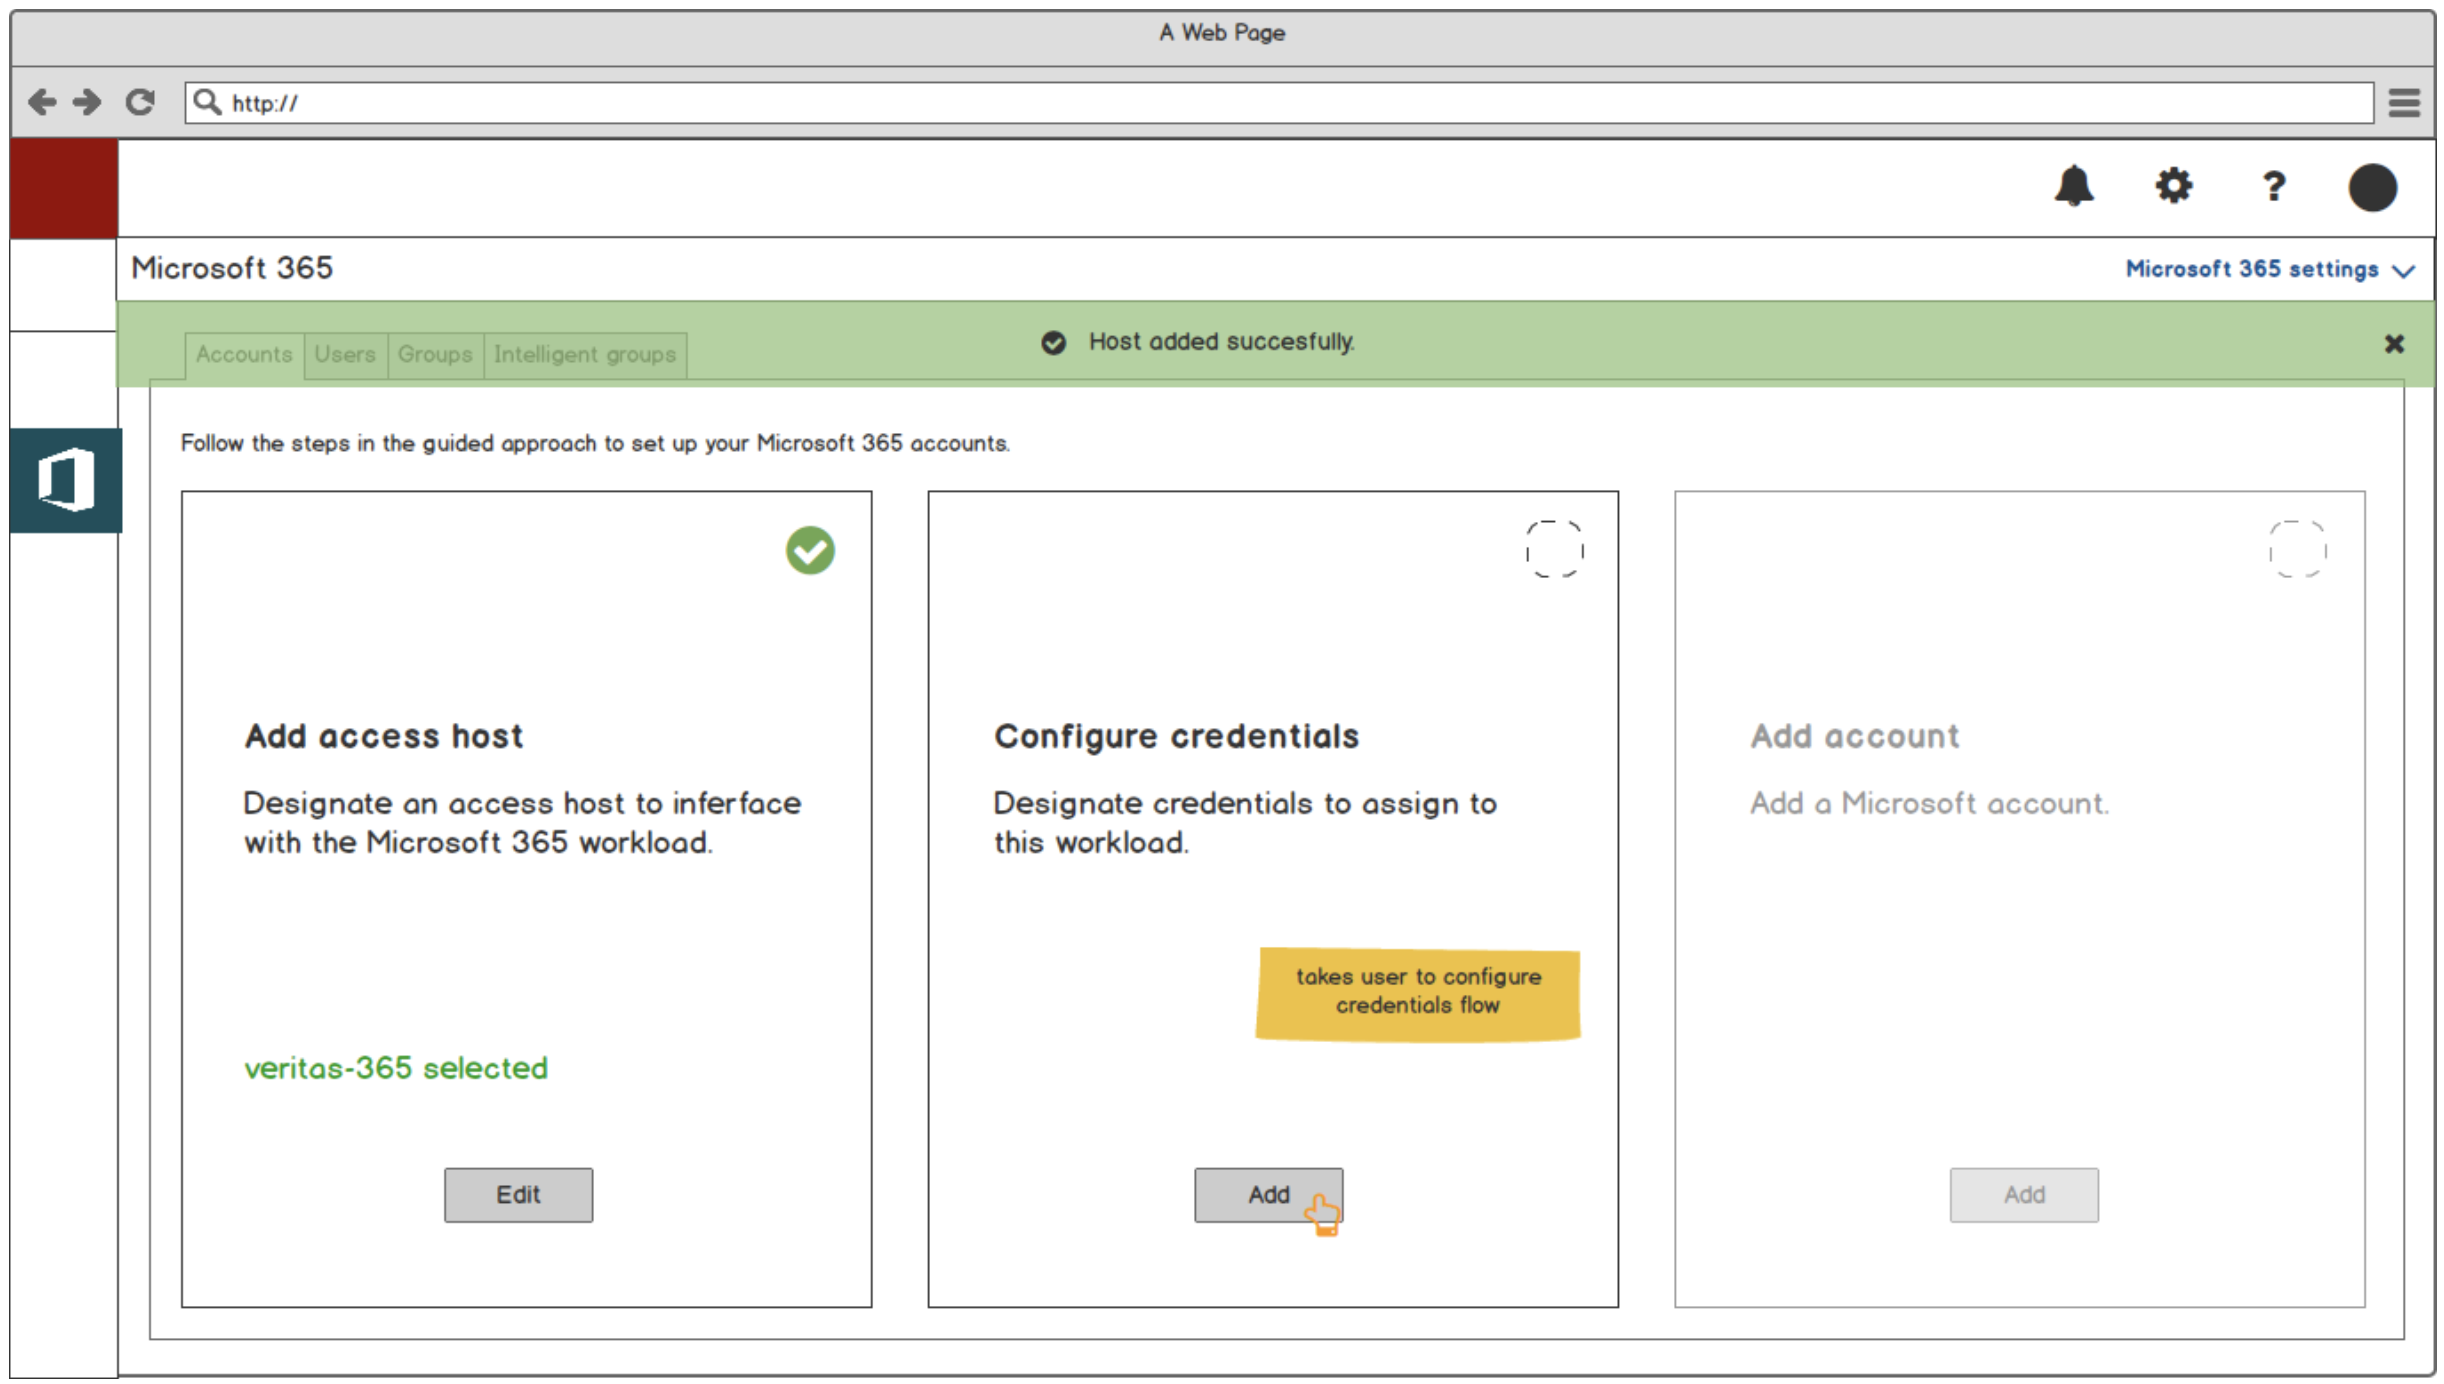Switch to the Users tab
Screen dimensions: 2444x1384
(x=345, y=354)
